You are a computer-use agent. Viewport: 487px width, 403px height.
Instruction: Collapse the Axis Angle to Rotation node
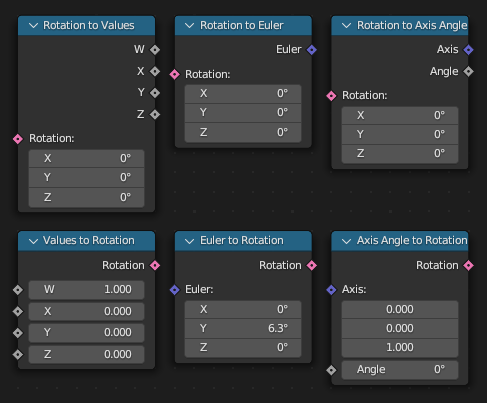pyautogui.click(x=346, y=241)
